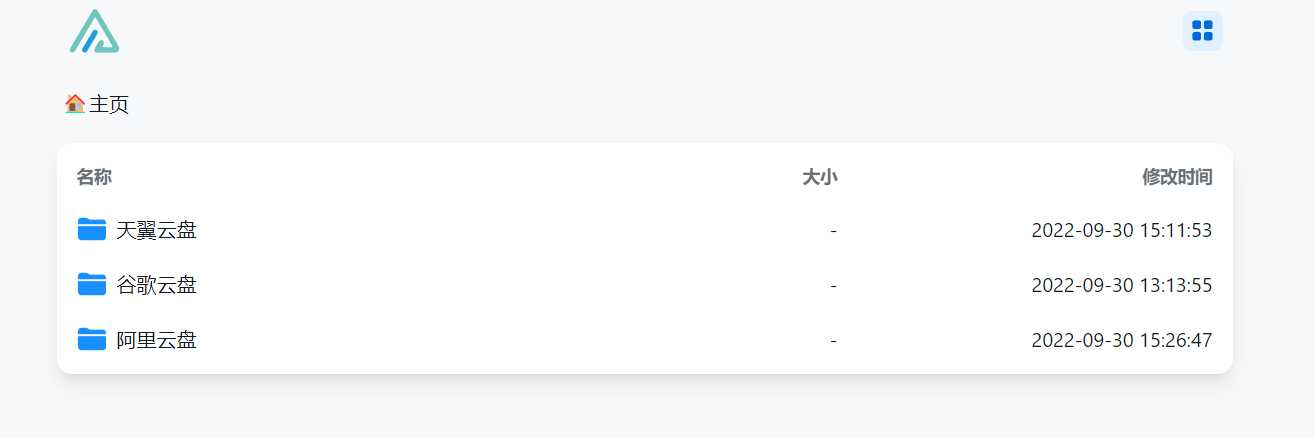Click the 2022-09-30 15:26:47 modified time
1315x438 pixels.
[1122, 340]
